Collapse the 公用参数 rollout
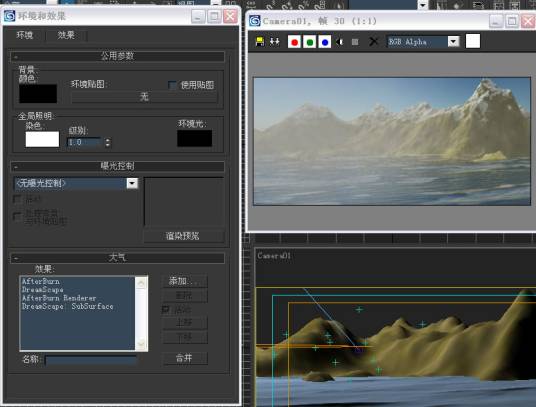 pyautogui.click(x=117, y=56)
